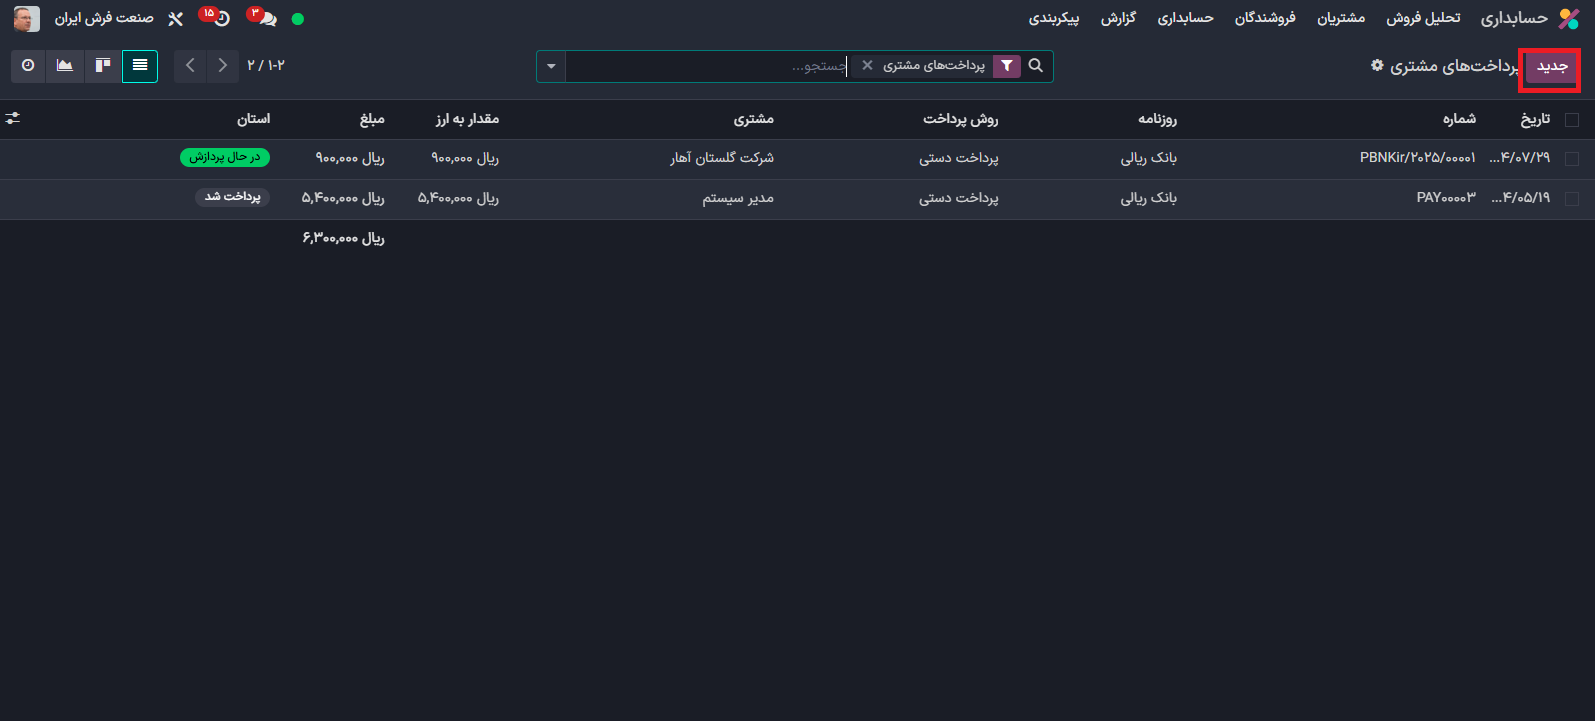Open the chat messages icon with badge 3
This screenshot has width=1595, height=721.
265,19
